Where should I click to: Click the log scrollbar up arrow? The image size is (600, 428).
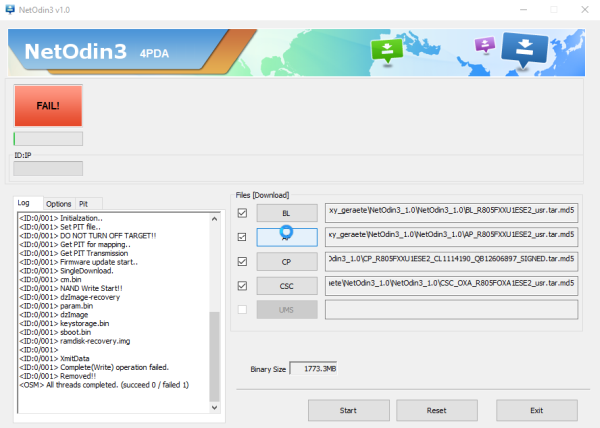pyautogui.click(x=214, y=219)
